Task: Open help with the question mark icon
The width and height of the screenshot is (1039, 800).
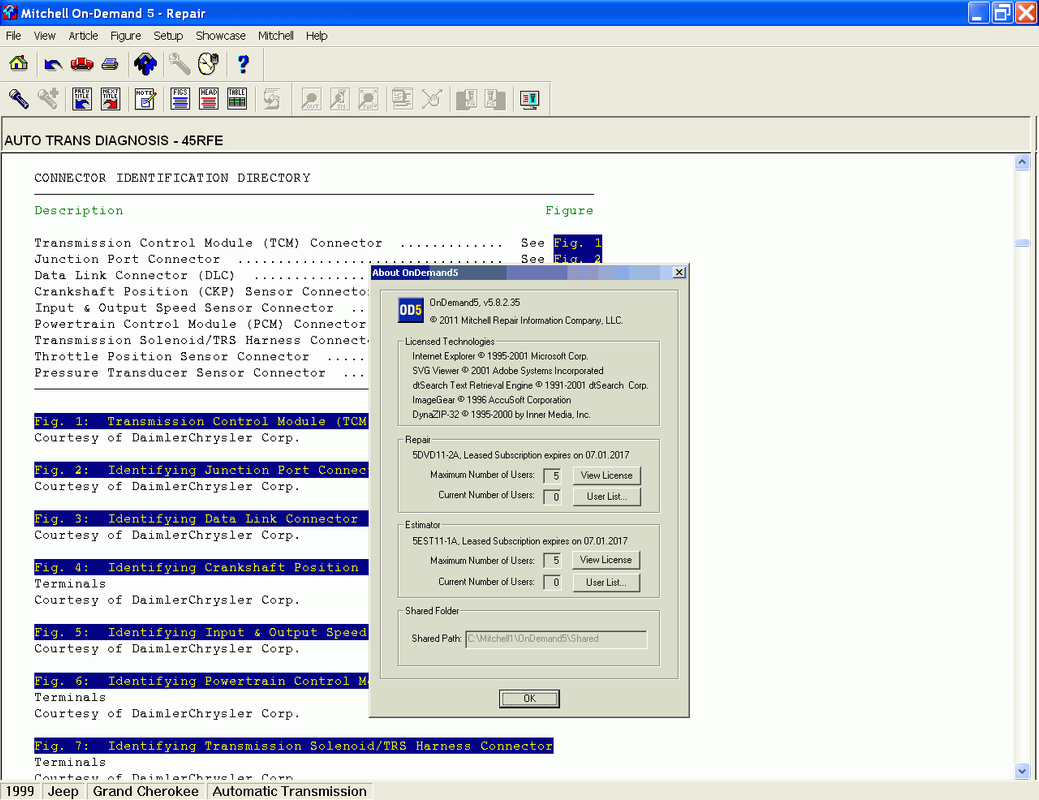Action: (x=243, y=64)
